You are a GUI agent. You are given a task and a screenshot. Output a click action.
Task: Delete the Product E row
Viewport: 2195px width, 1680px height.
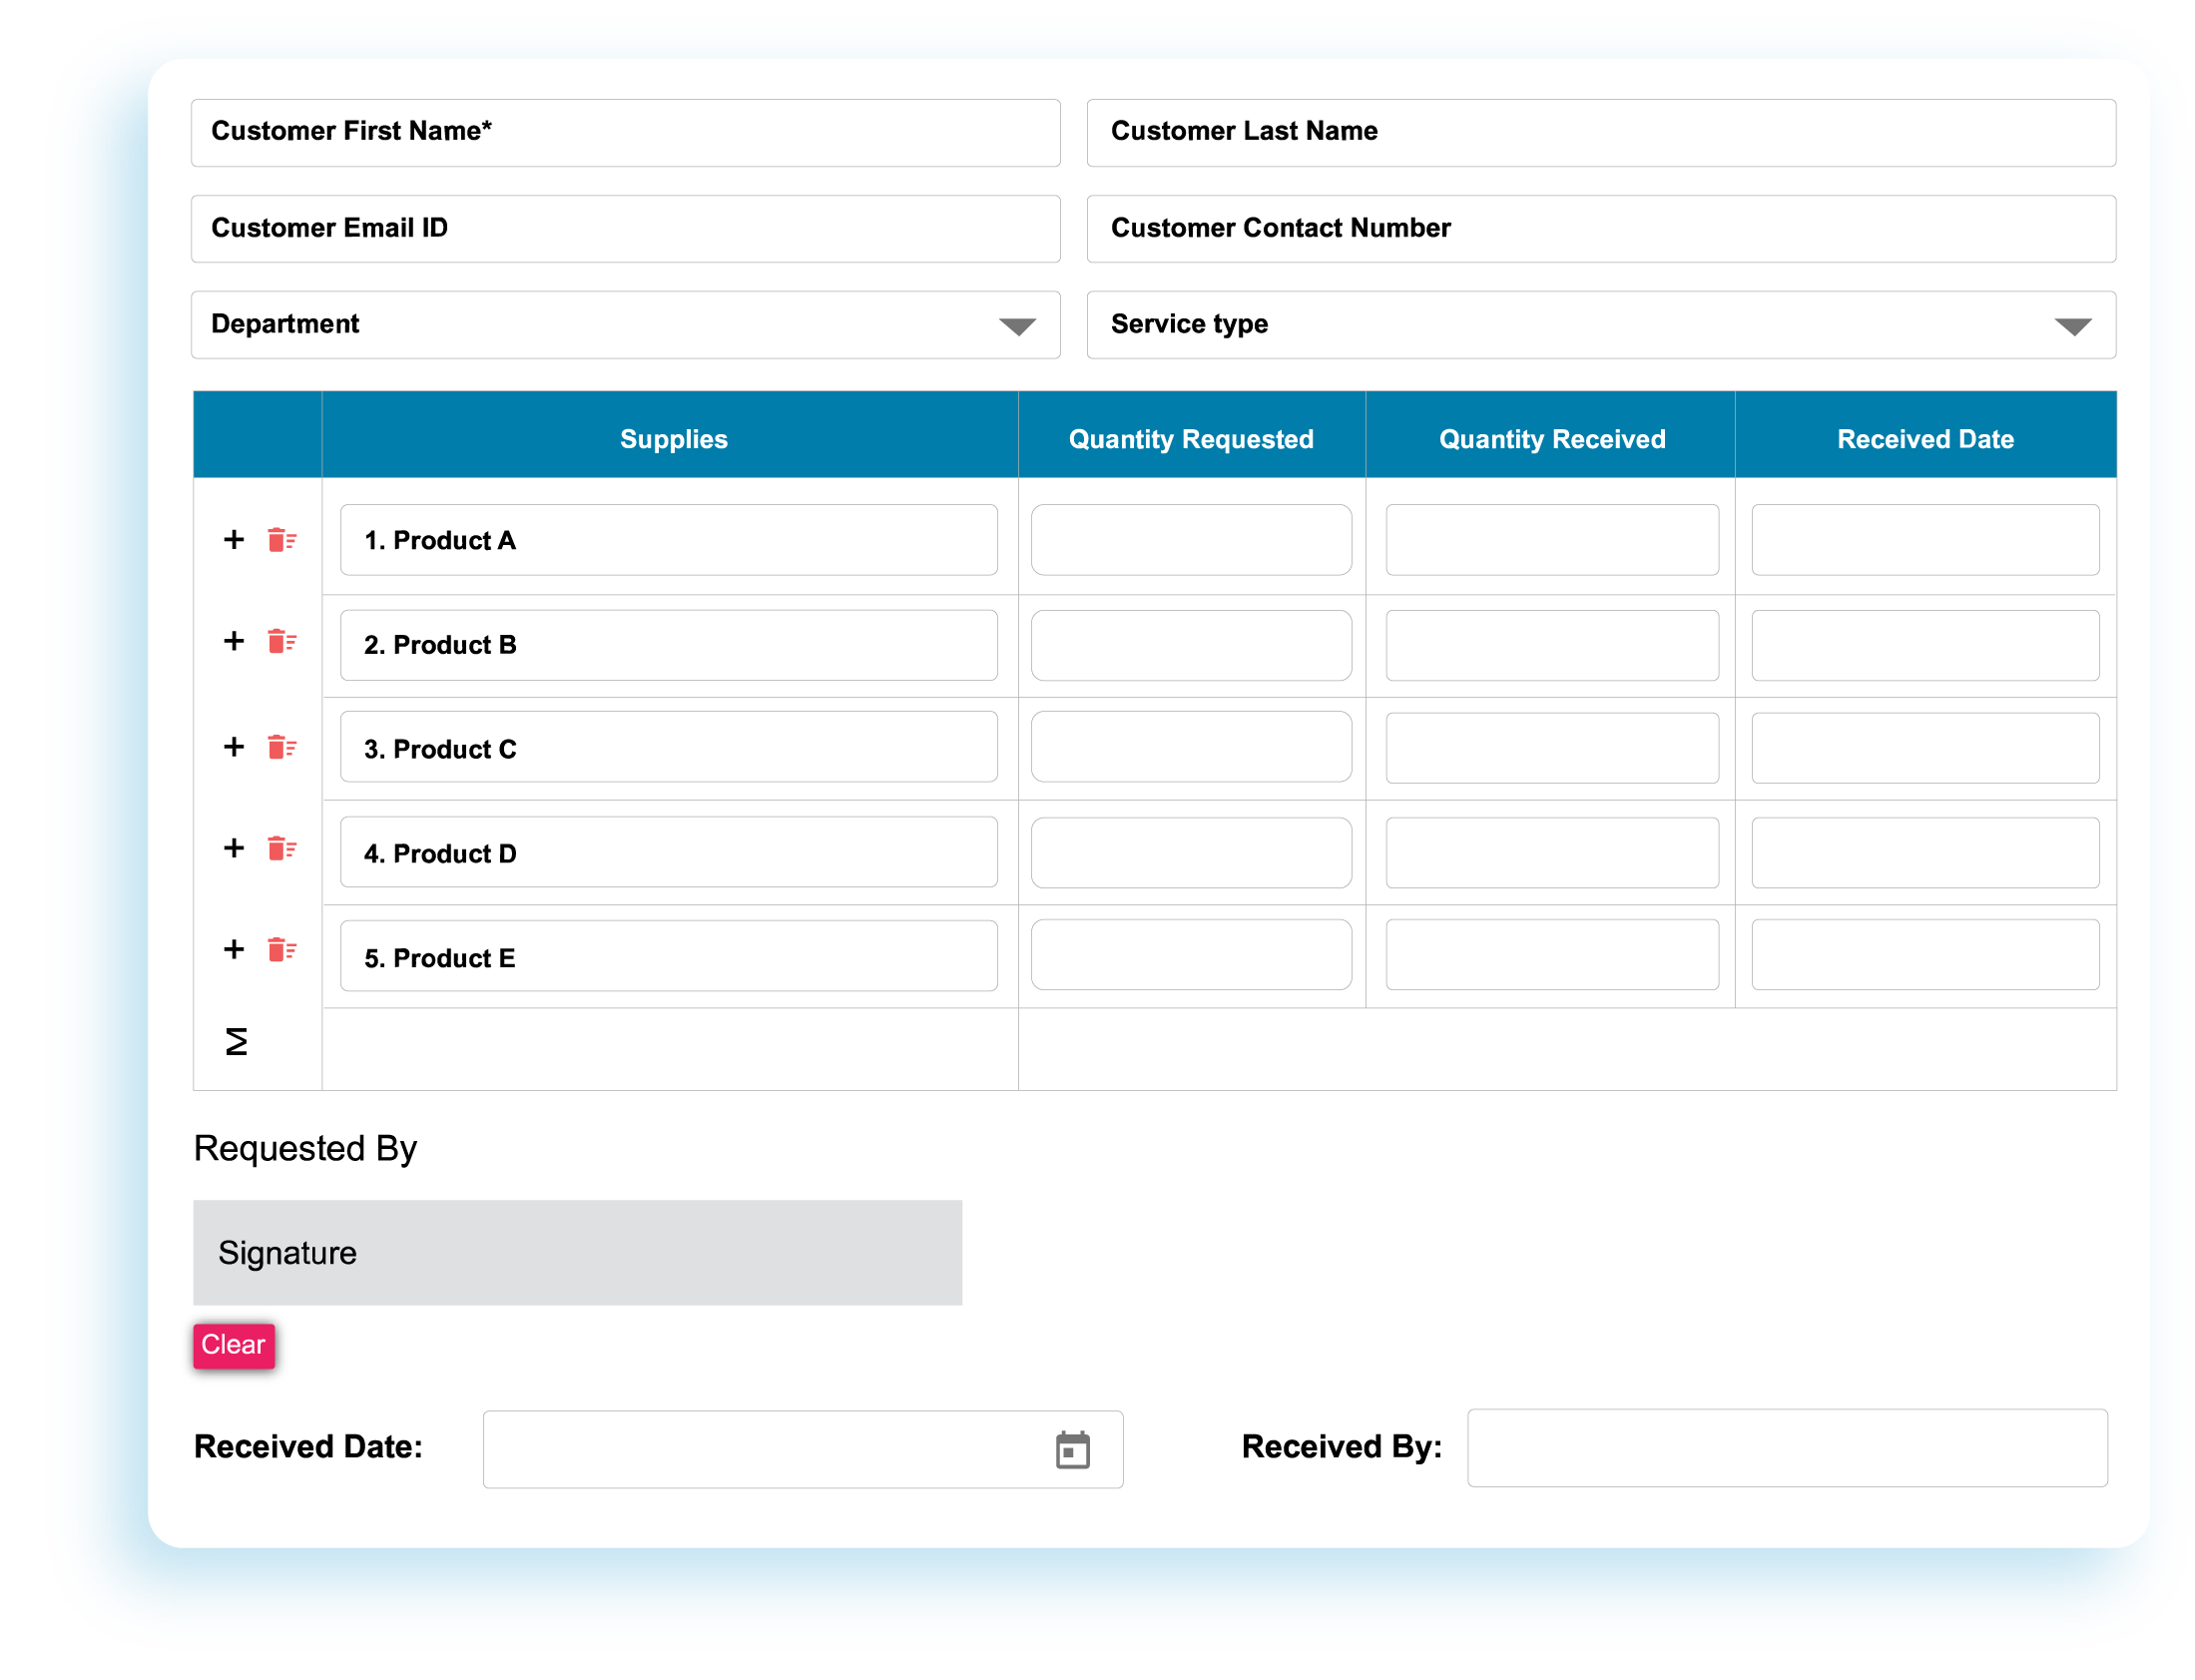(x=281, y=956)
